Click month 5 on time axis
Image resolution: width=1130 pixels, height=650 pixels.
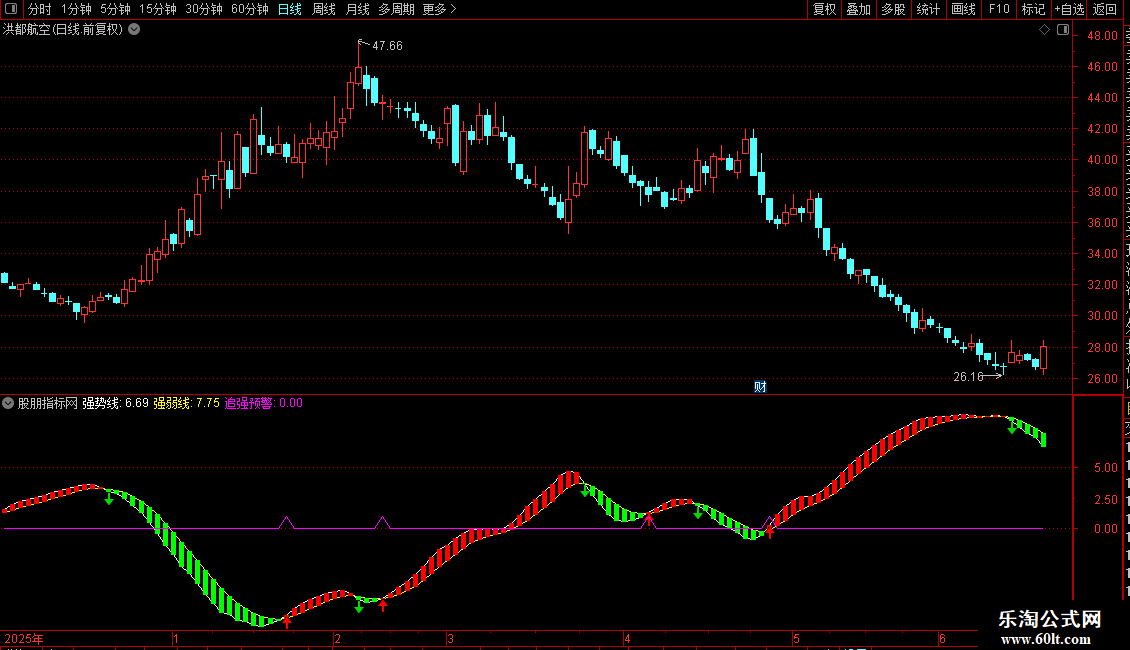click(x=796, y=638)
